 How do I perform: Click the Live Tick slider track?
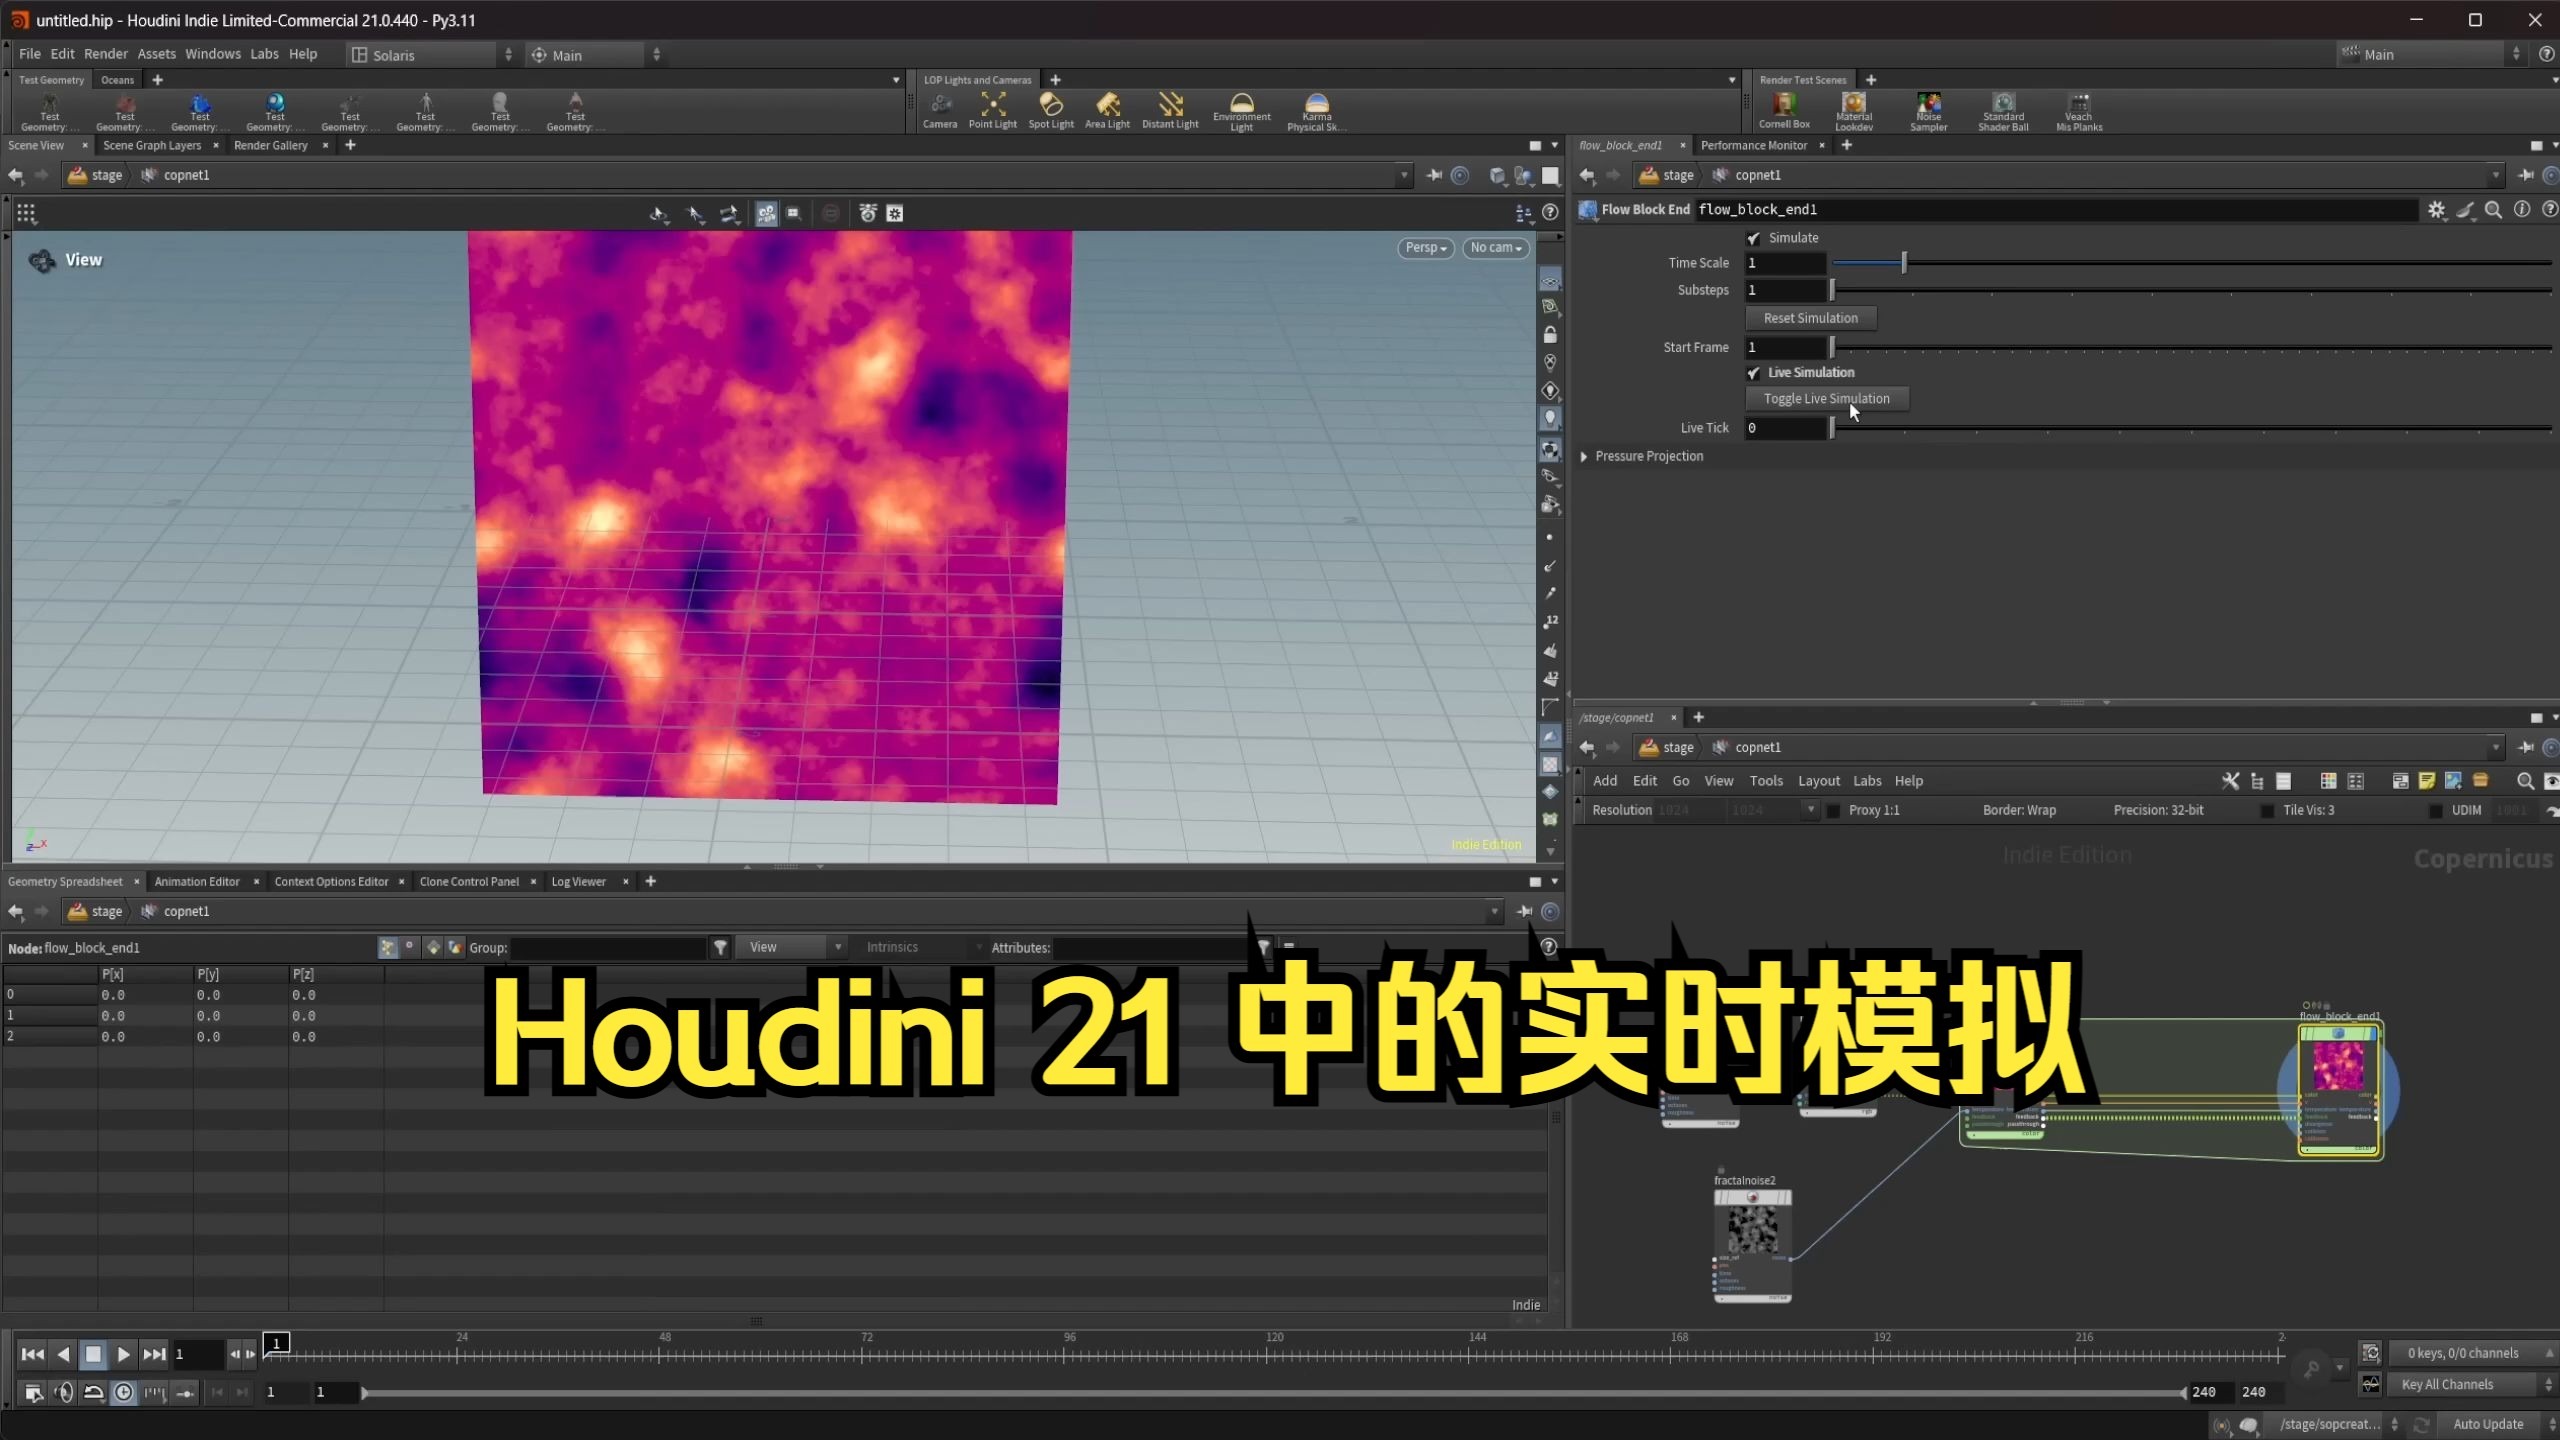tap(2191, 428)
